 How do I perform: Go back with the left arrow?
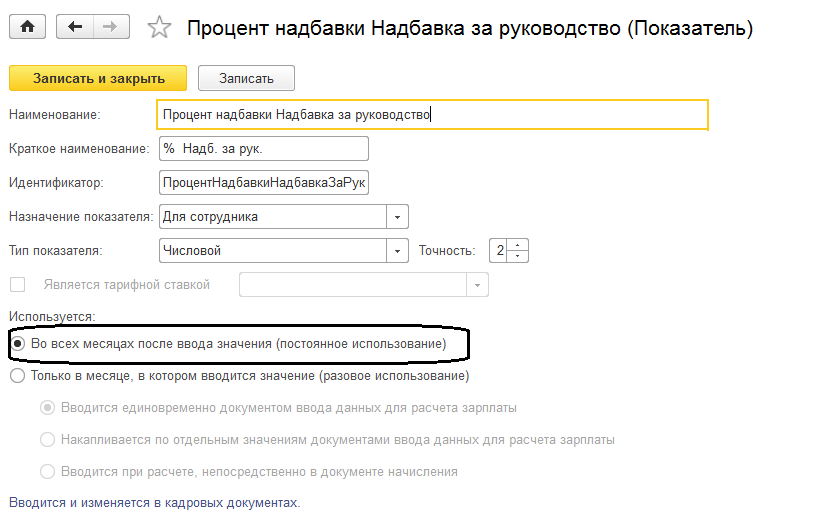point(75,27)
